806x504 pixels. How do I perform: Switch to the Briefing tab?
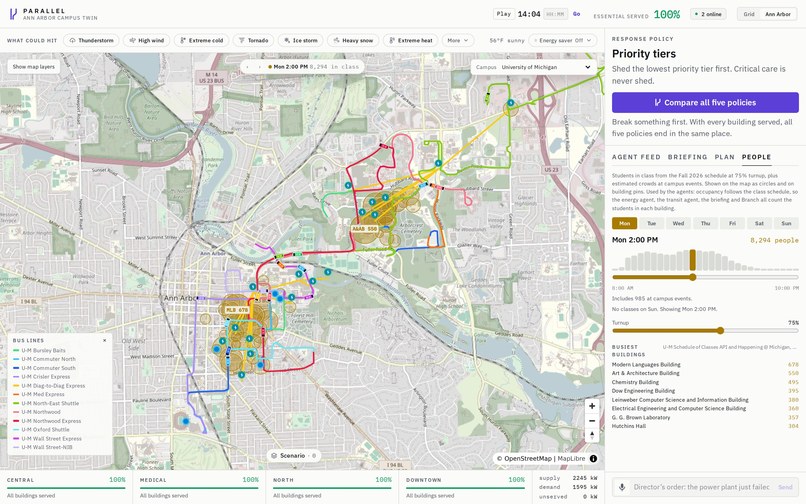click(x=687, y=157)
